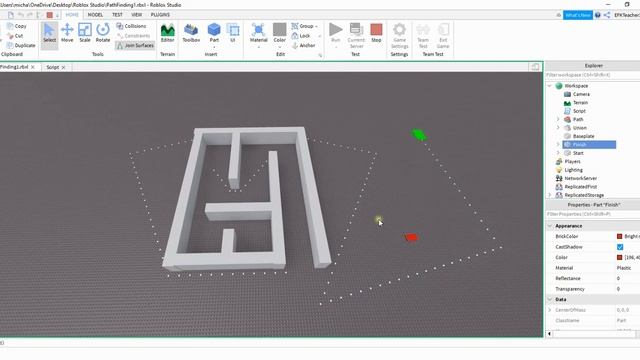Click the quick-access red stop icon
Image resolution: width=640 pixels, height=360 pixels.
pos(49,15)
